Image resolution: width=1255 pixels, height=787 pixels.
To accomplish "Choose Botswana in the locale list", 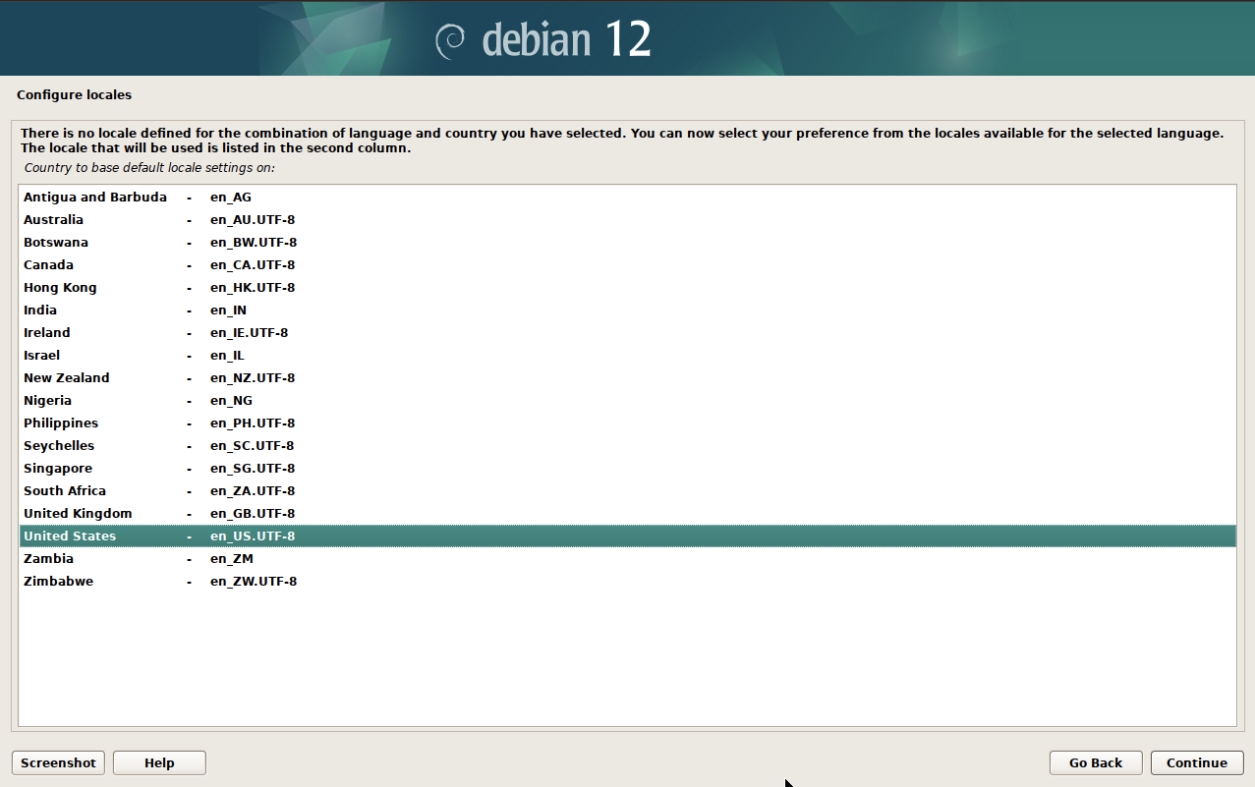I will (x=627, y=242).
